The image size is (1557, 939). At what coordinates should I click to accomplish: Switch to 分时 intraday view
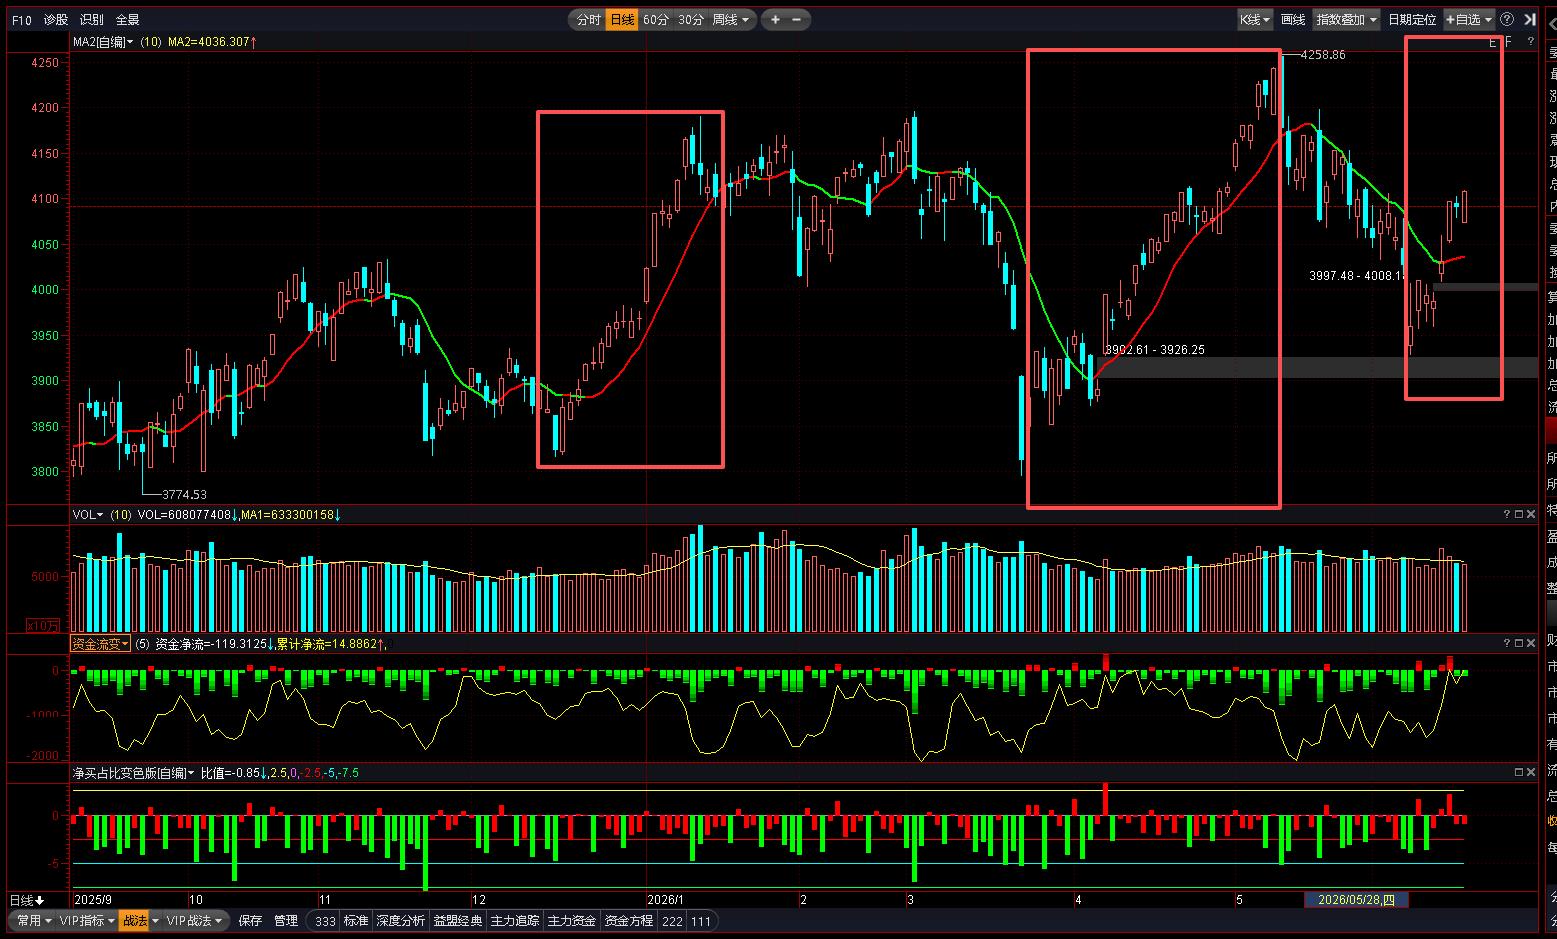[x=589, y=20]
